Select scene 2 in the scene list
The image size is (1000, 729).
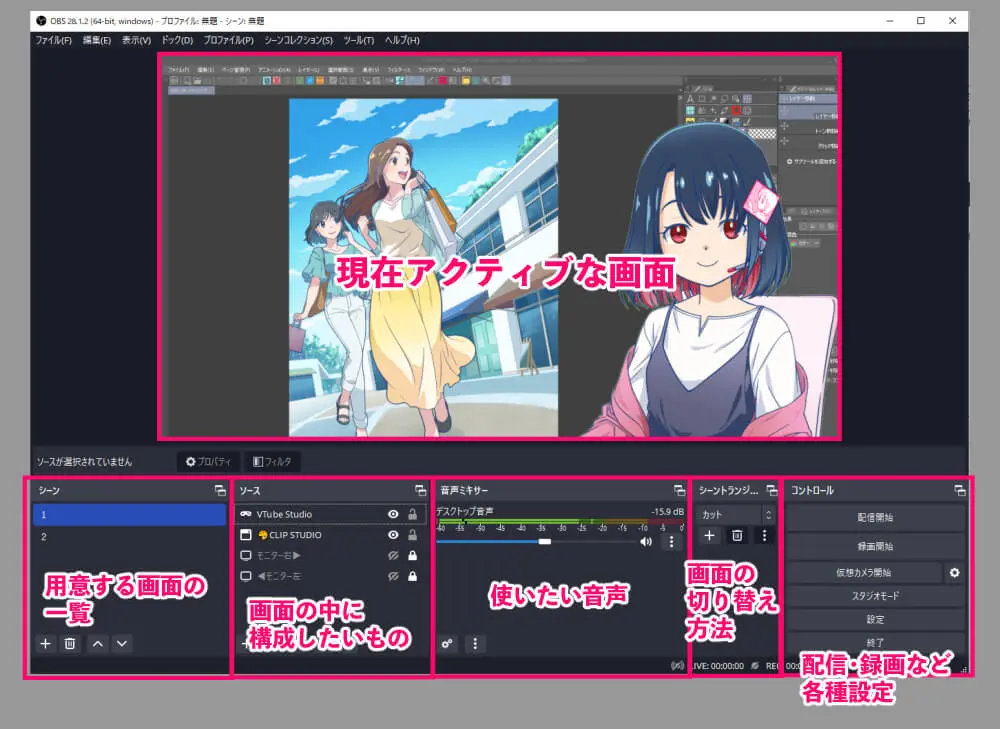pyautogui.click(x=129, y=537)
